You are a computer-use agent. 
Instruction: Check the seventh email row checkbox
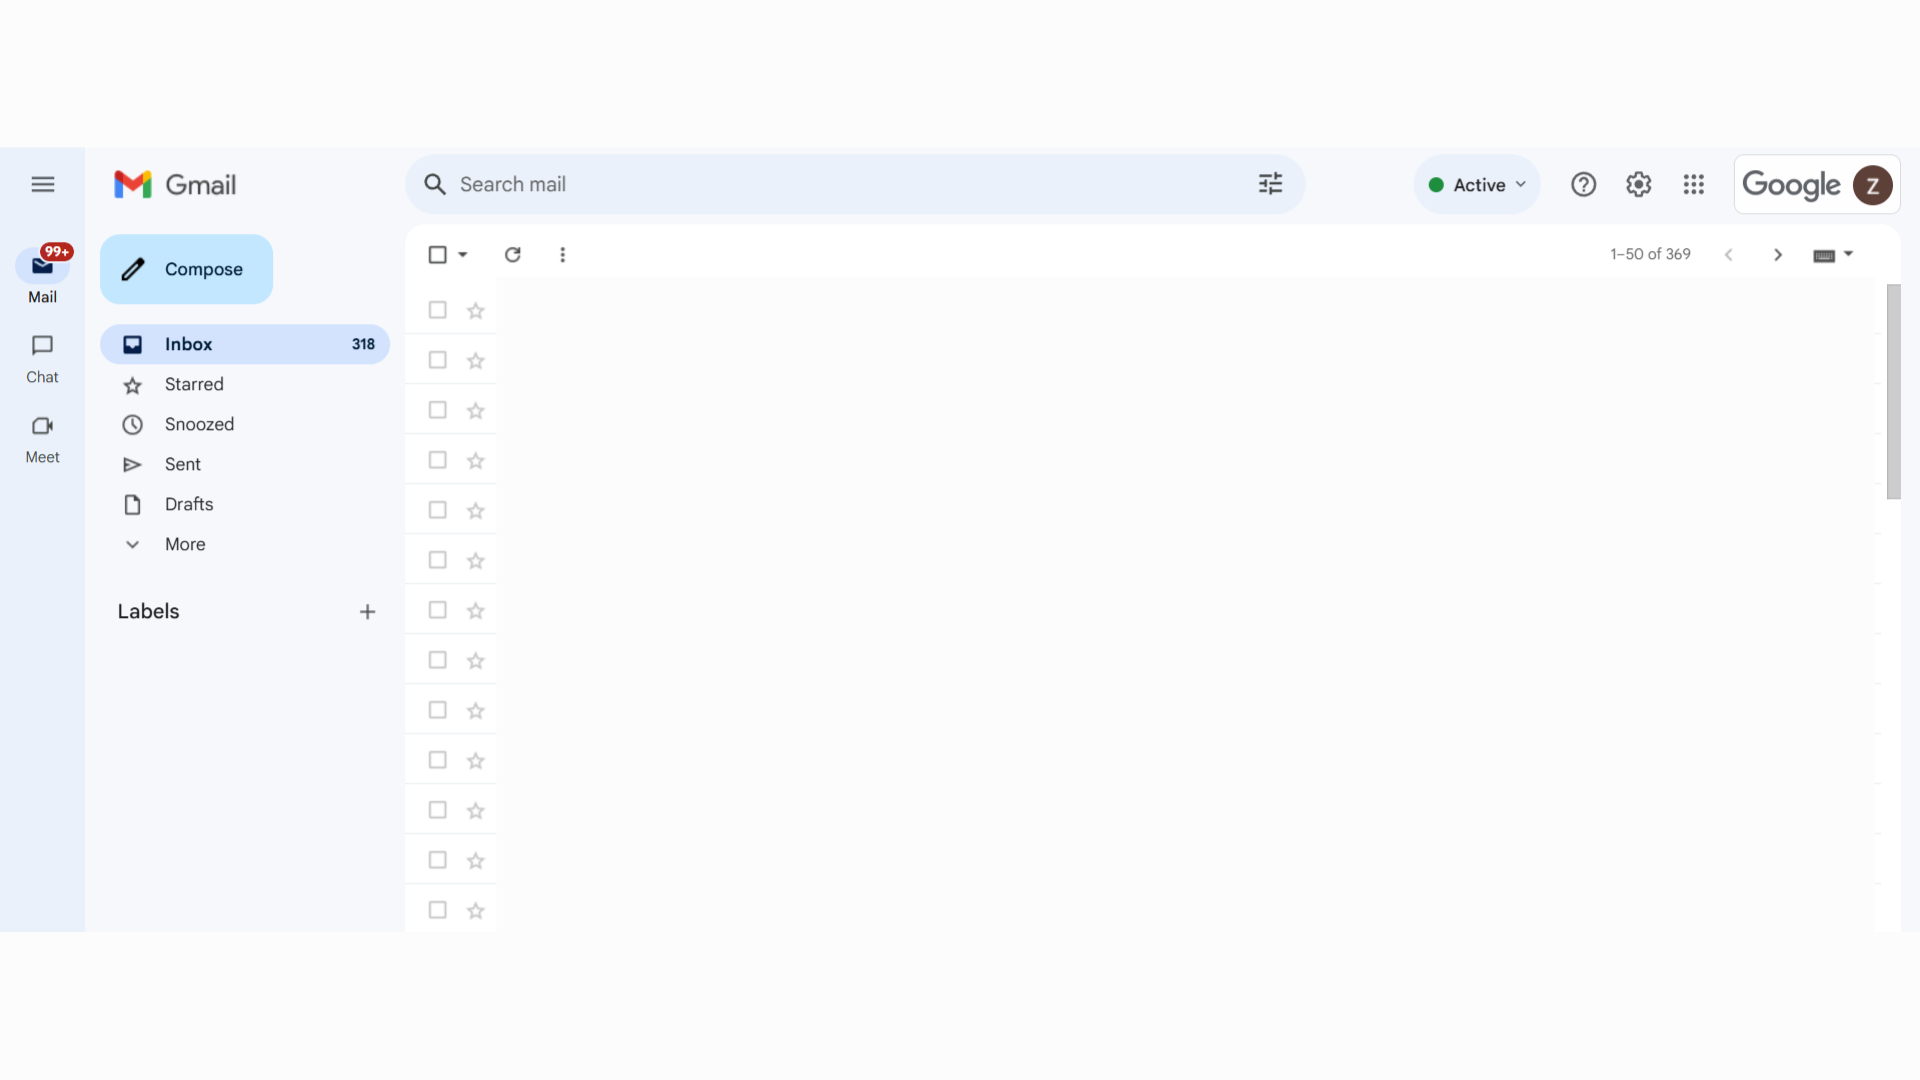(x=437, y=610)
